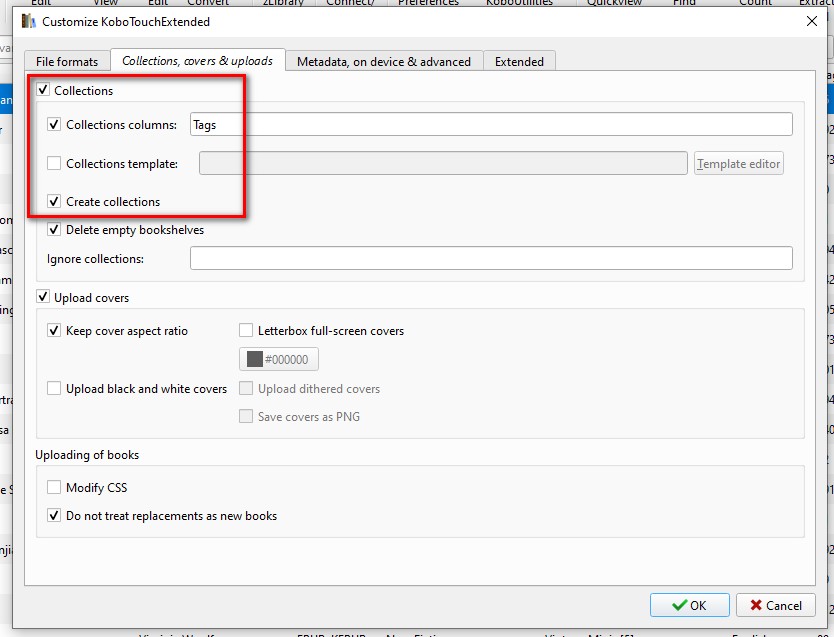This screenshot has height=637, width=834.
Task: Uncheck the Collections columns checkbox
Action: pos(54,124)
